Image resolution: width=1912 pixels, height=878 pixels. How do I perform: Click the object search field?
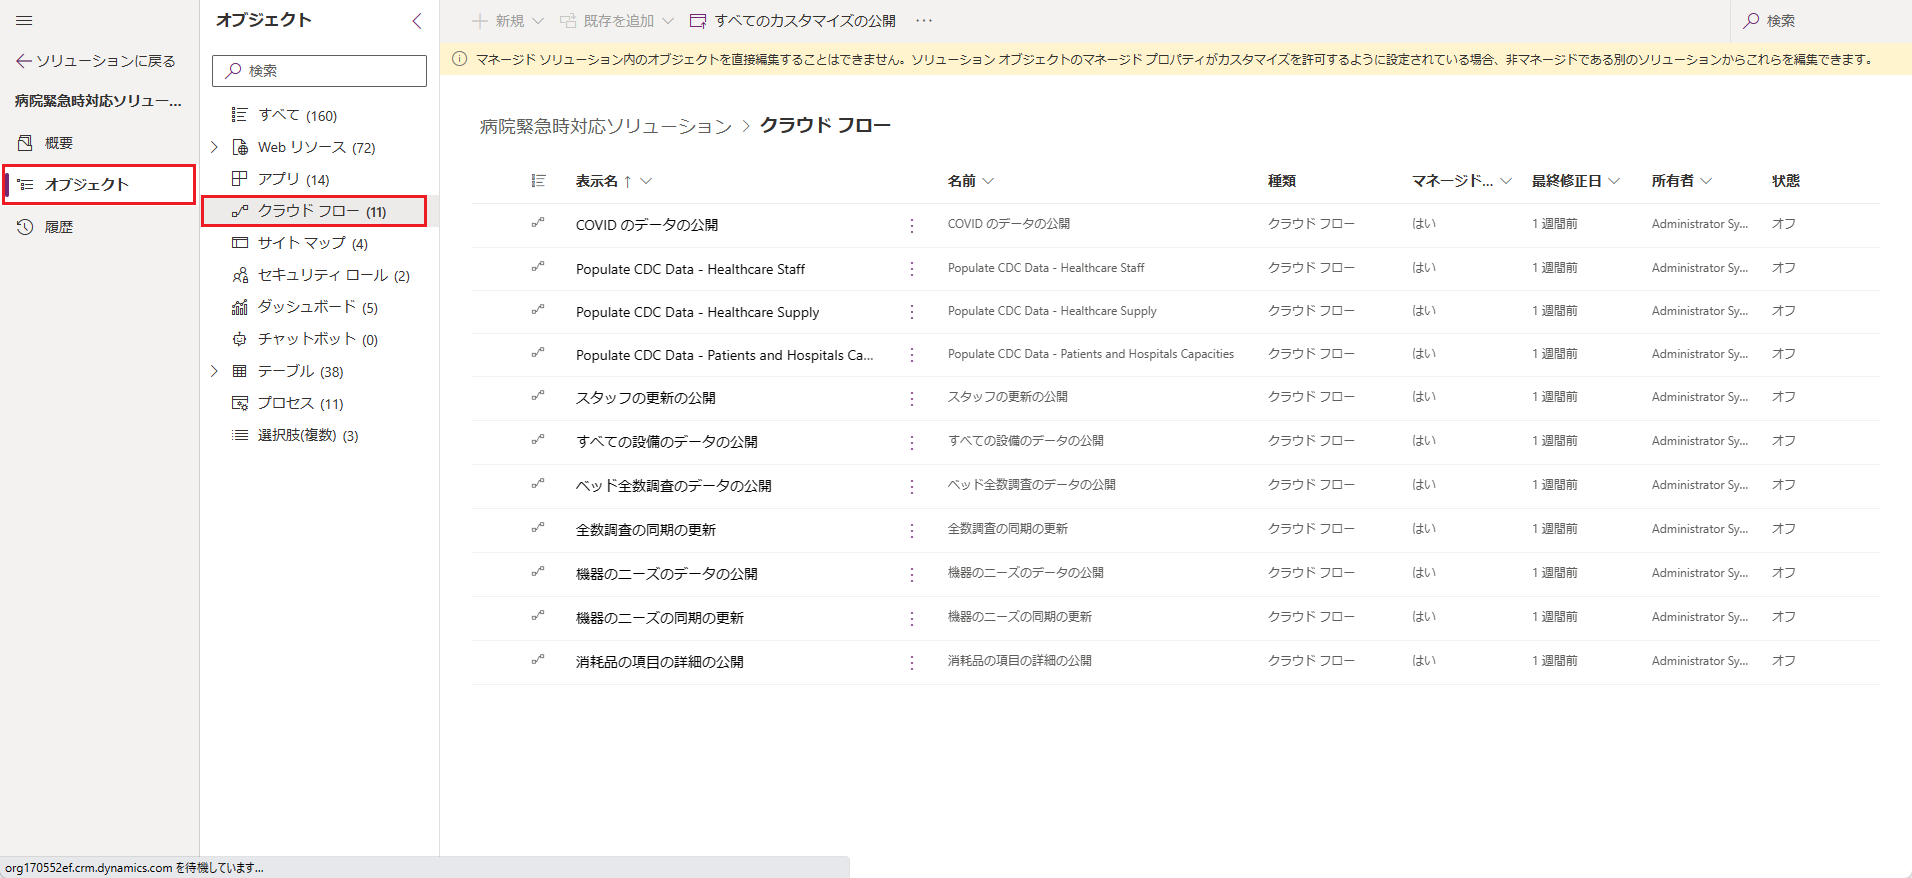[319, 71]
